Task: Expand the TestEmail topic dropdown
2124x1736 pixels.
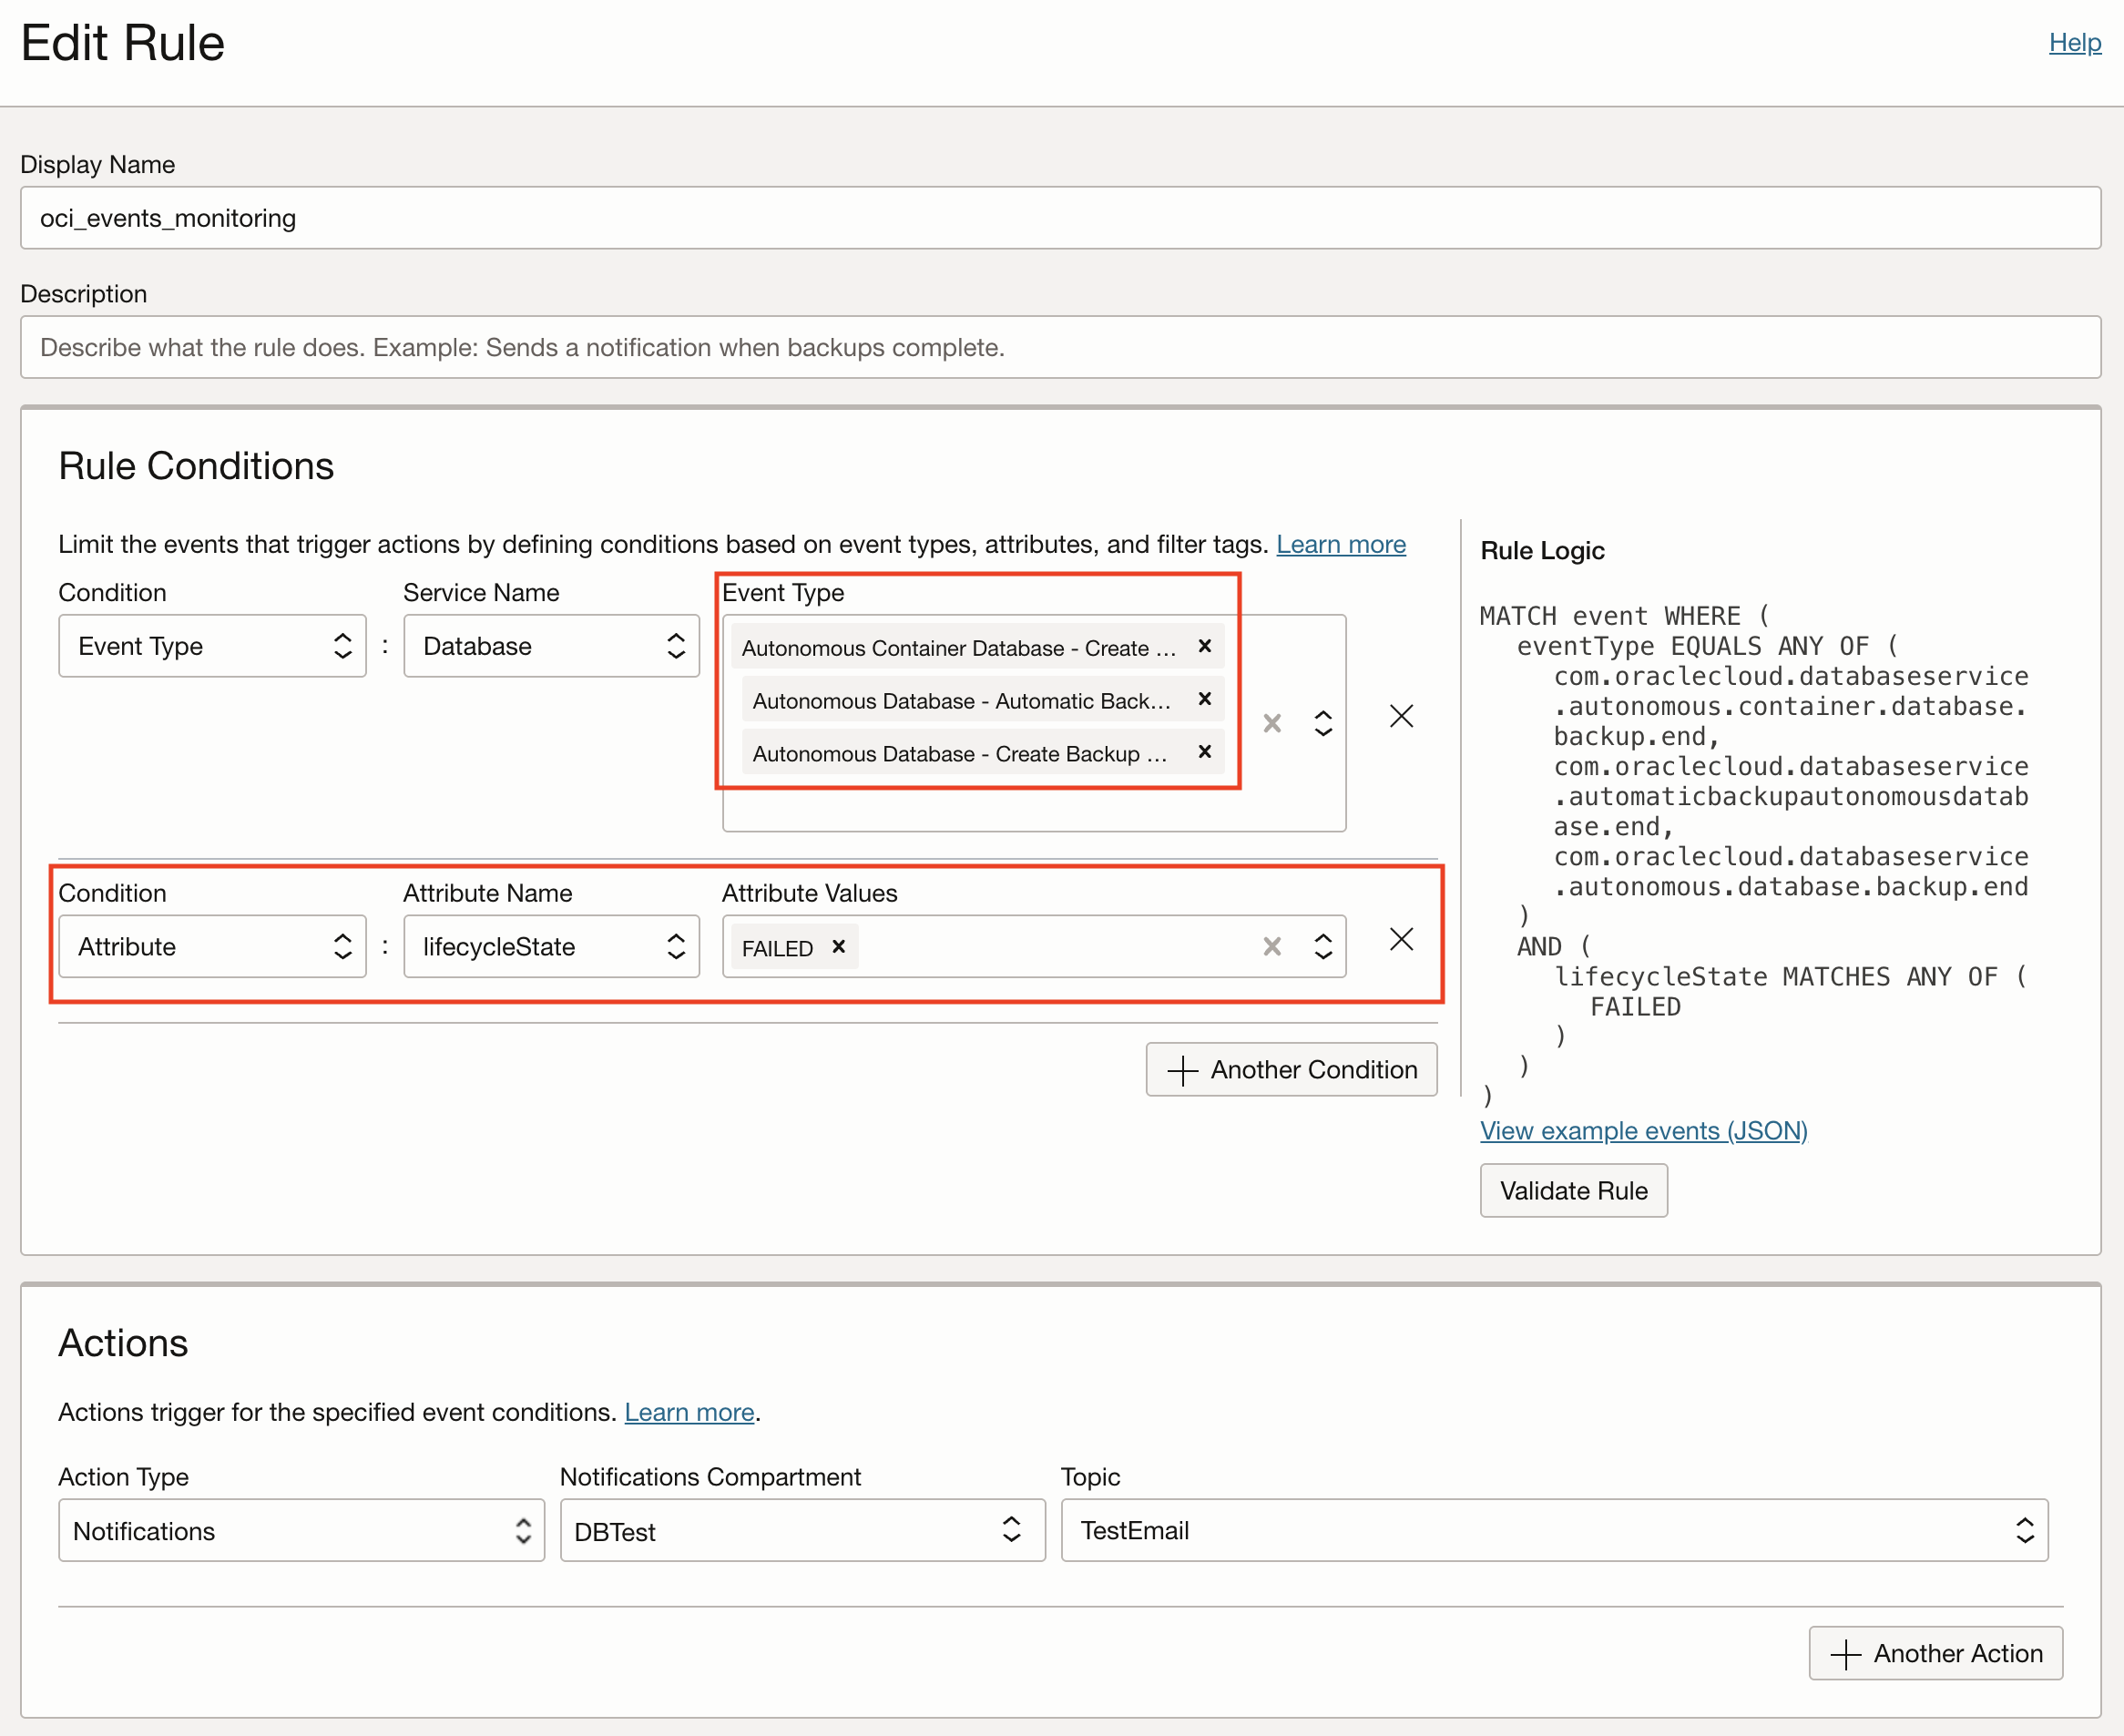Action: 1553,1530
